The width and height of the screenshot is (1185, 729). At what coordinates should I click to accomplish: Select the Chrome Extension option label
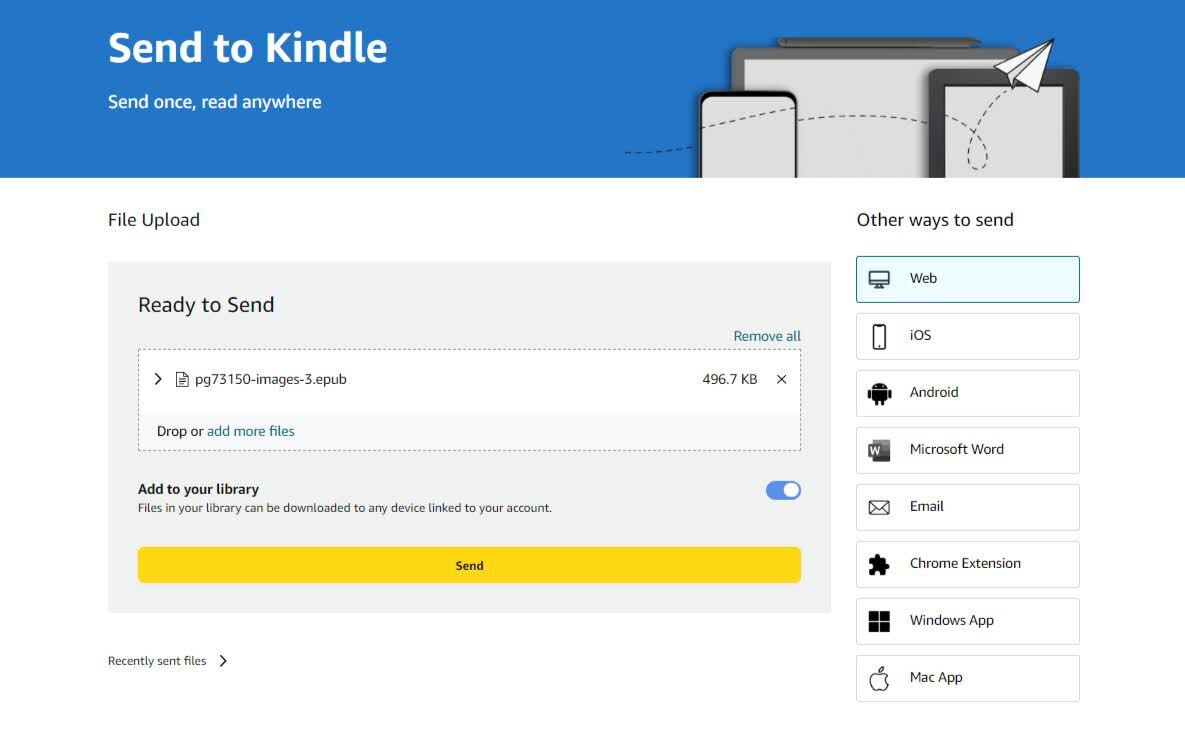click(965, 564)
